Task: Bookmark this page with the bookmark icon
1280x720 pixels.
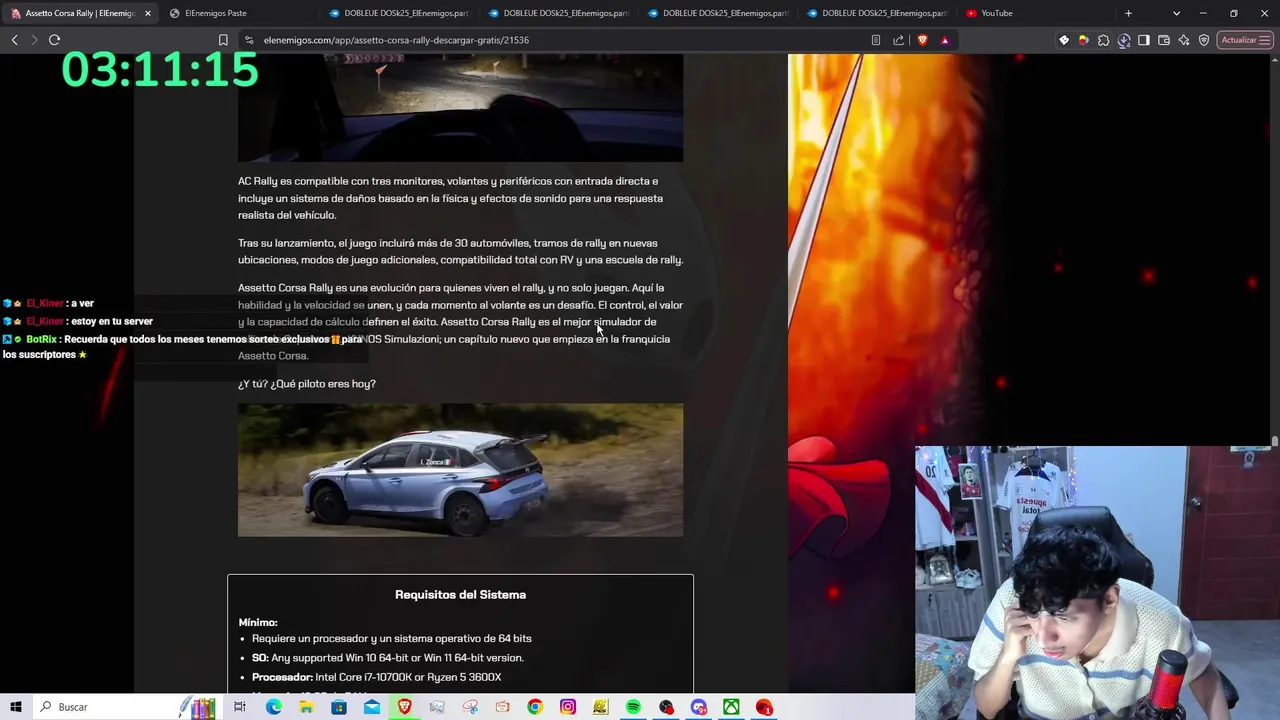Action: 223,40
